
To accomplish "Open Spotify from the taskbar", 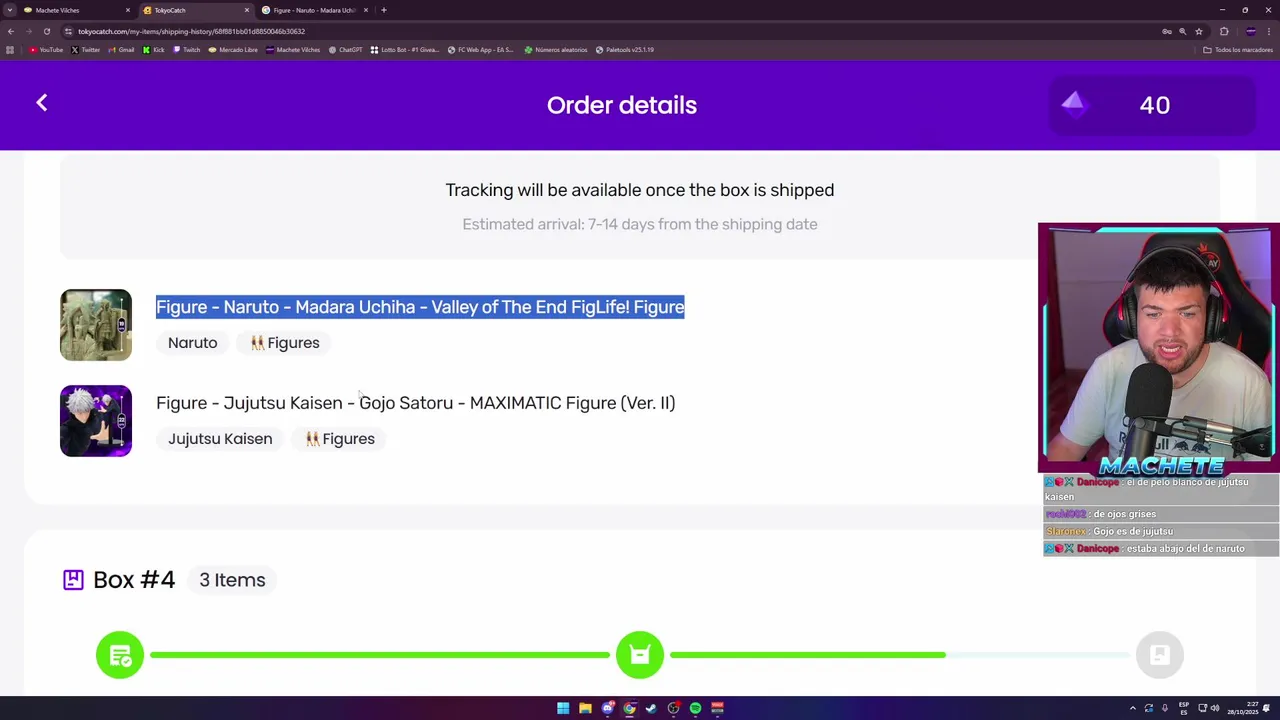I will [695, 708].
